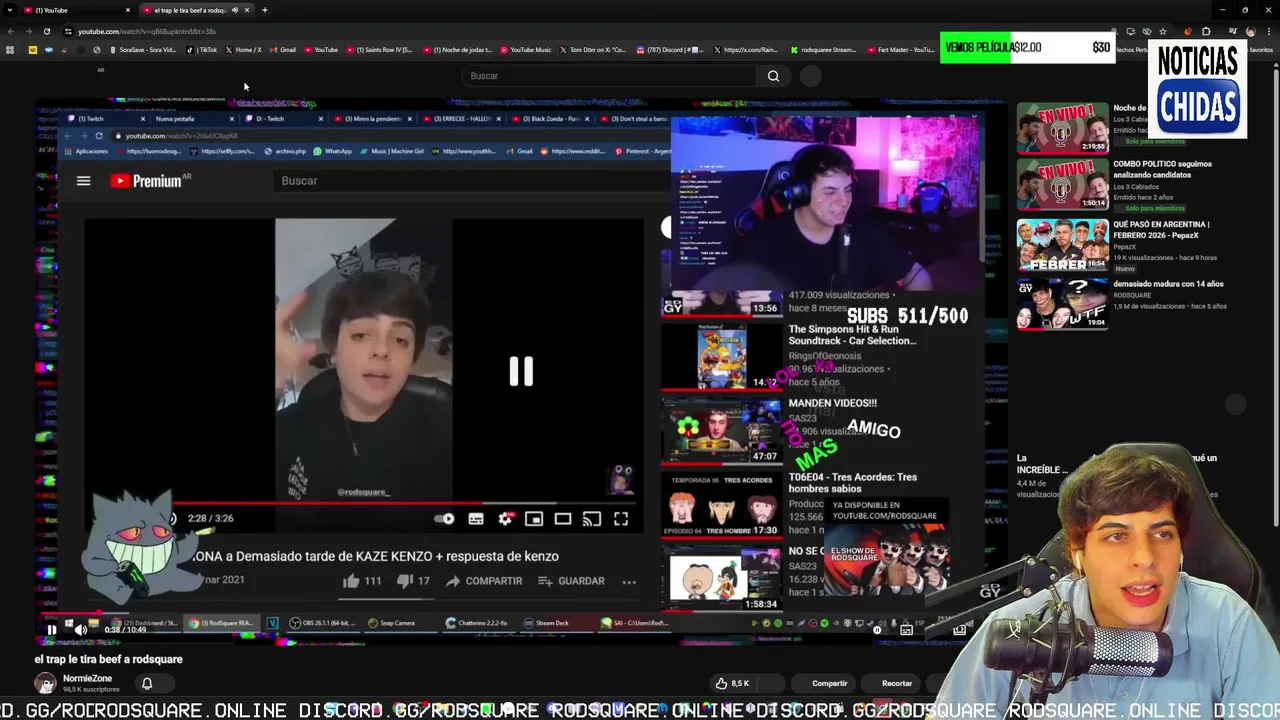Open the SoraSave bookmark
This screenshot has height=720, width=1280.
coord(143,49)
